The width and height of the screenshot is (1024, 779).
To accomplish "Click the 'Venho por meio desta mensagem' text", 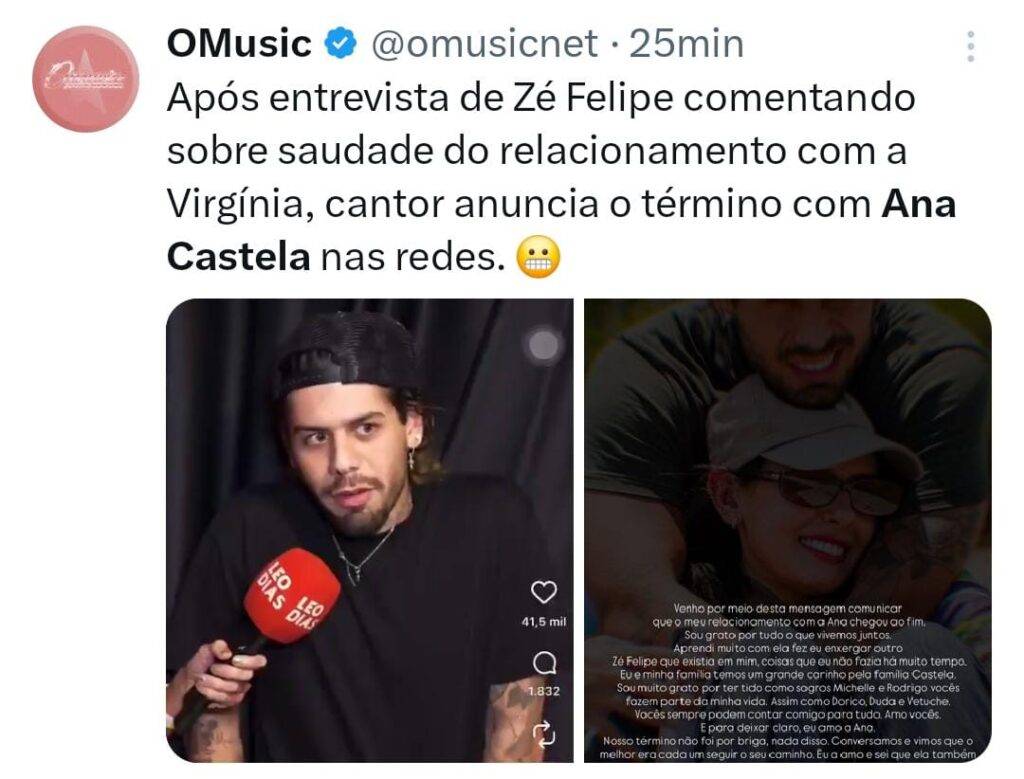I will point(787,608).
